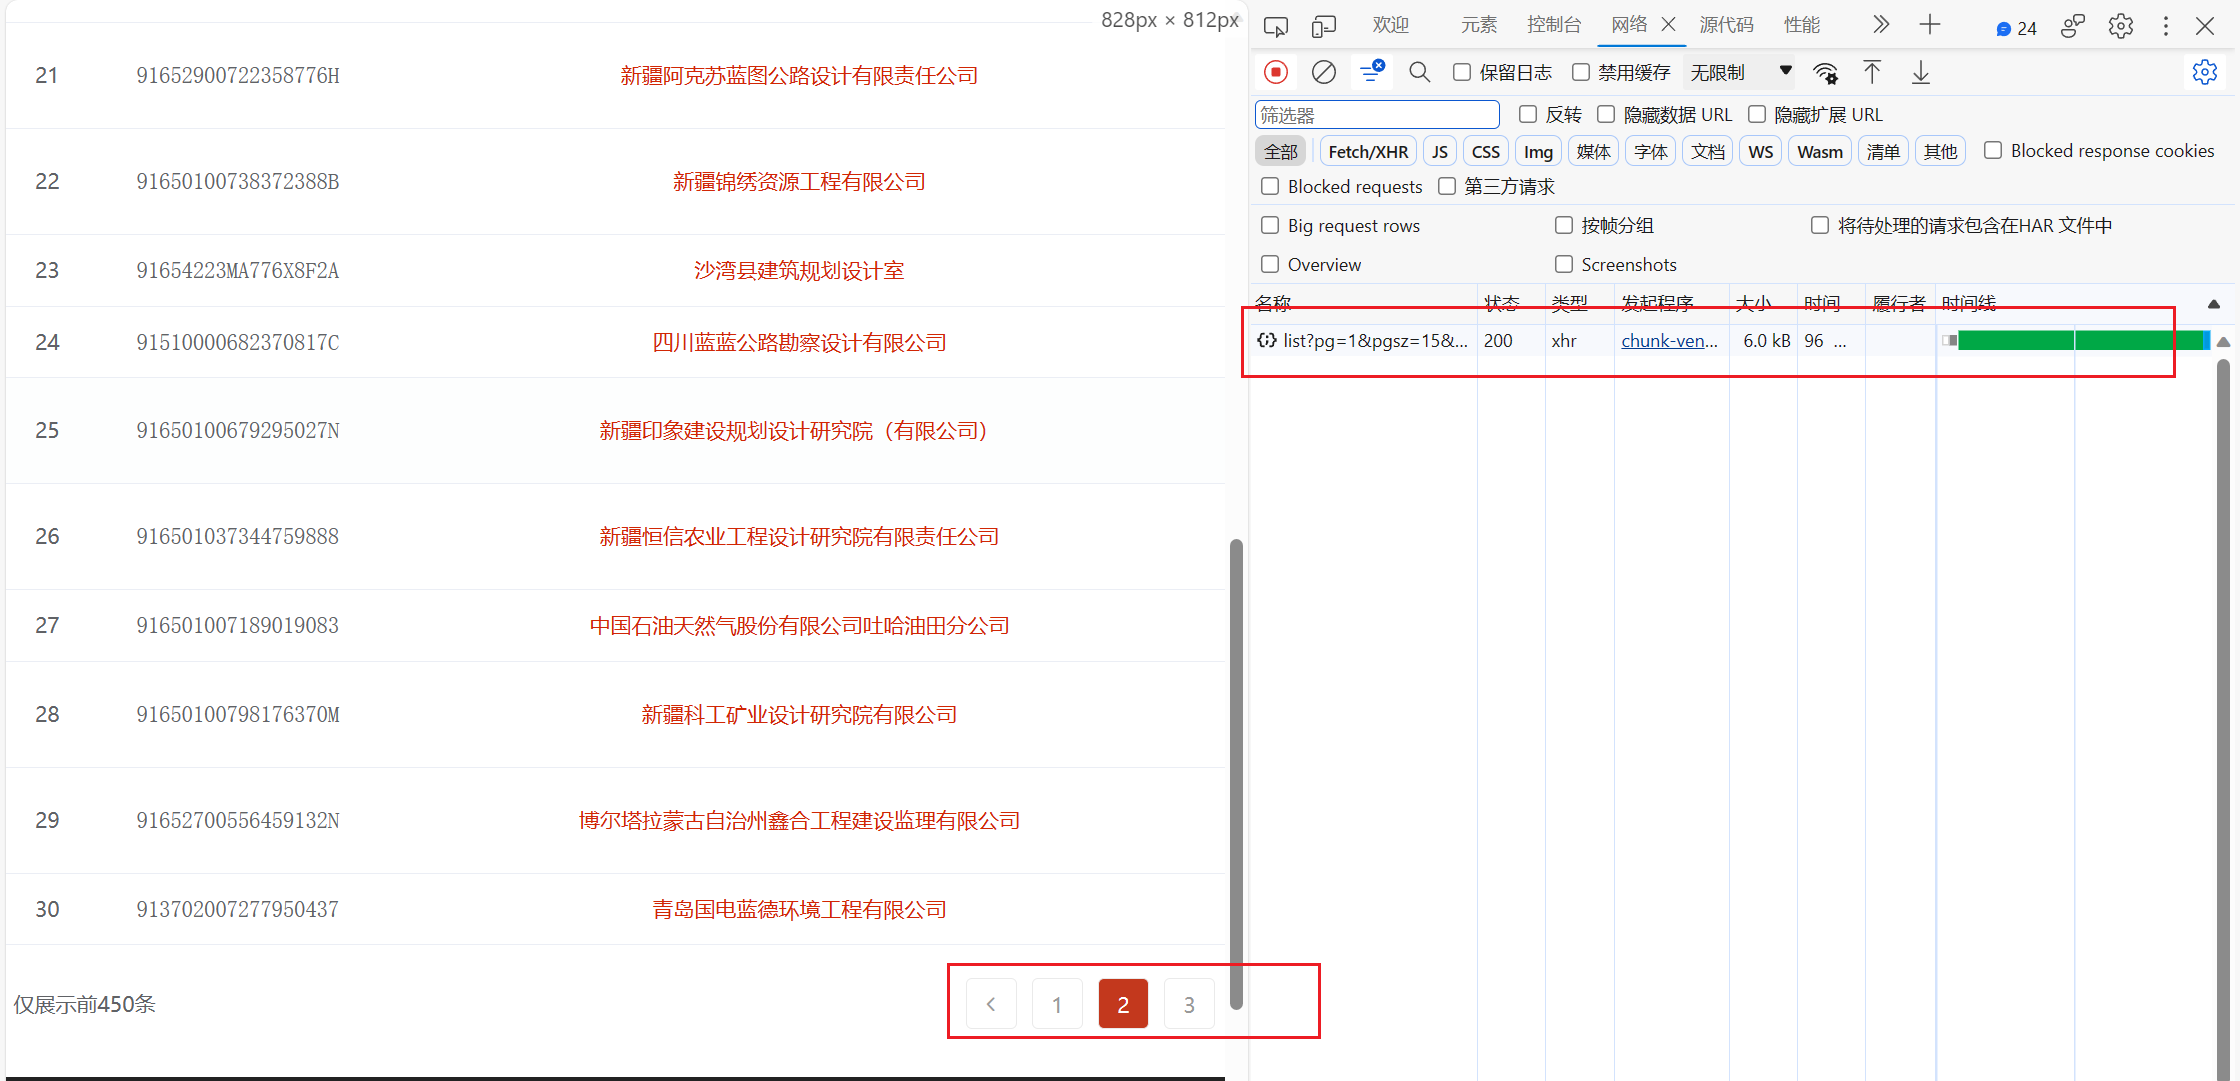Click the 筛选器 filter input field

pos(1376,115)
